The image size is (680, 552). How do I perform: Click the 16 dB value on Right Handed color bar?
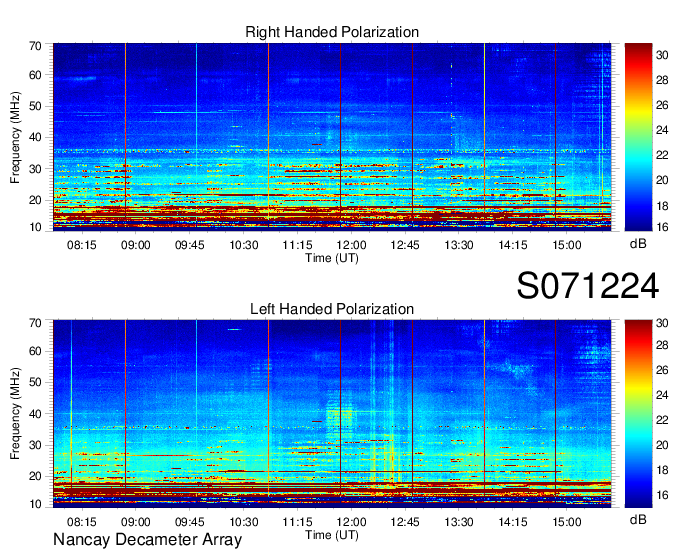662,227
